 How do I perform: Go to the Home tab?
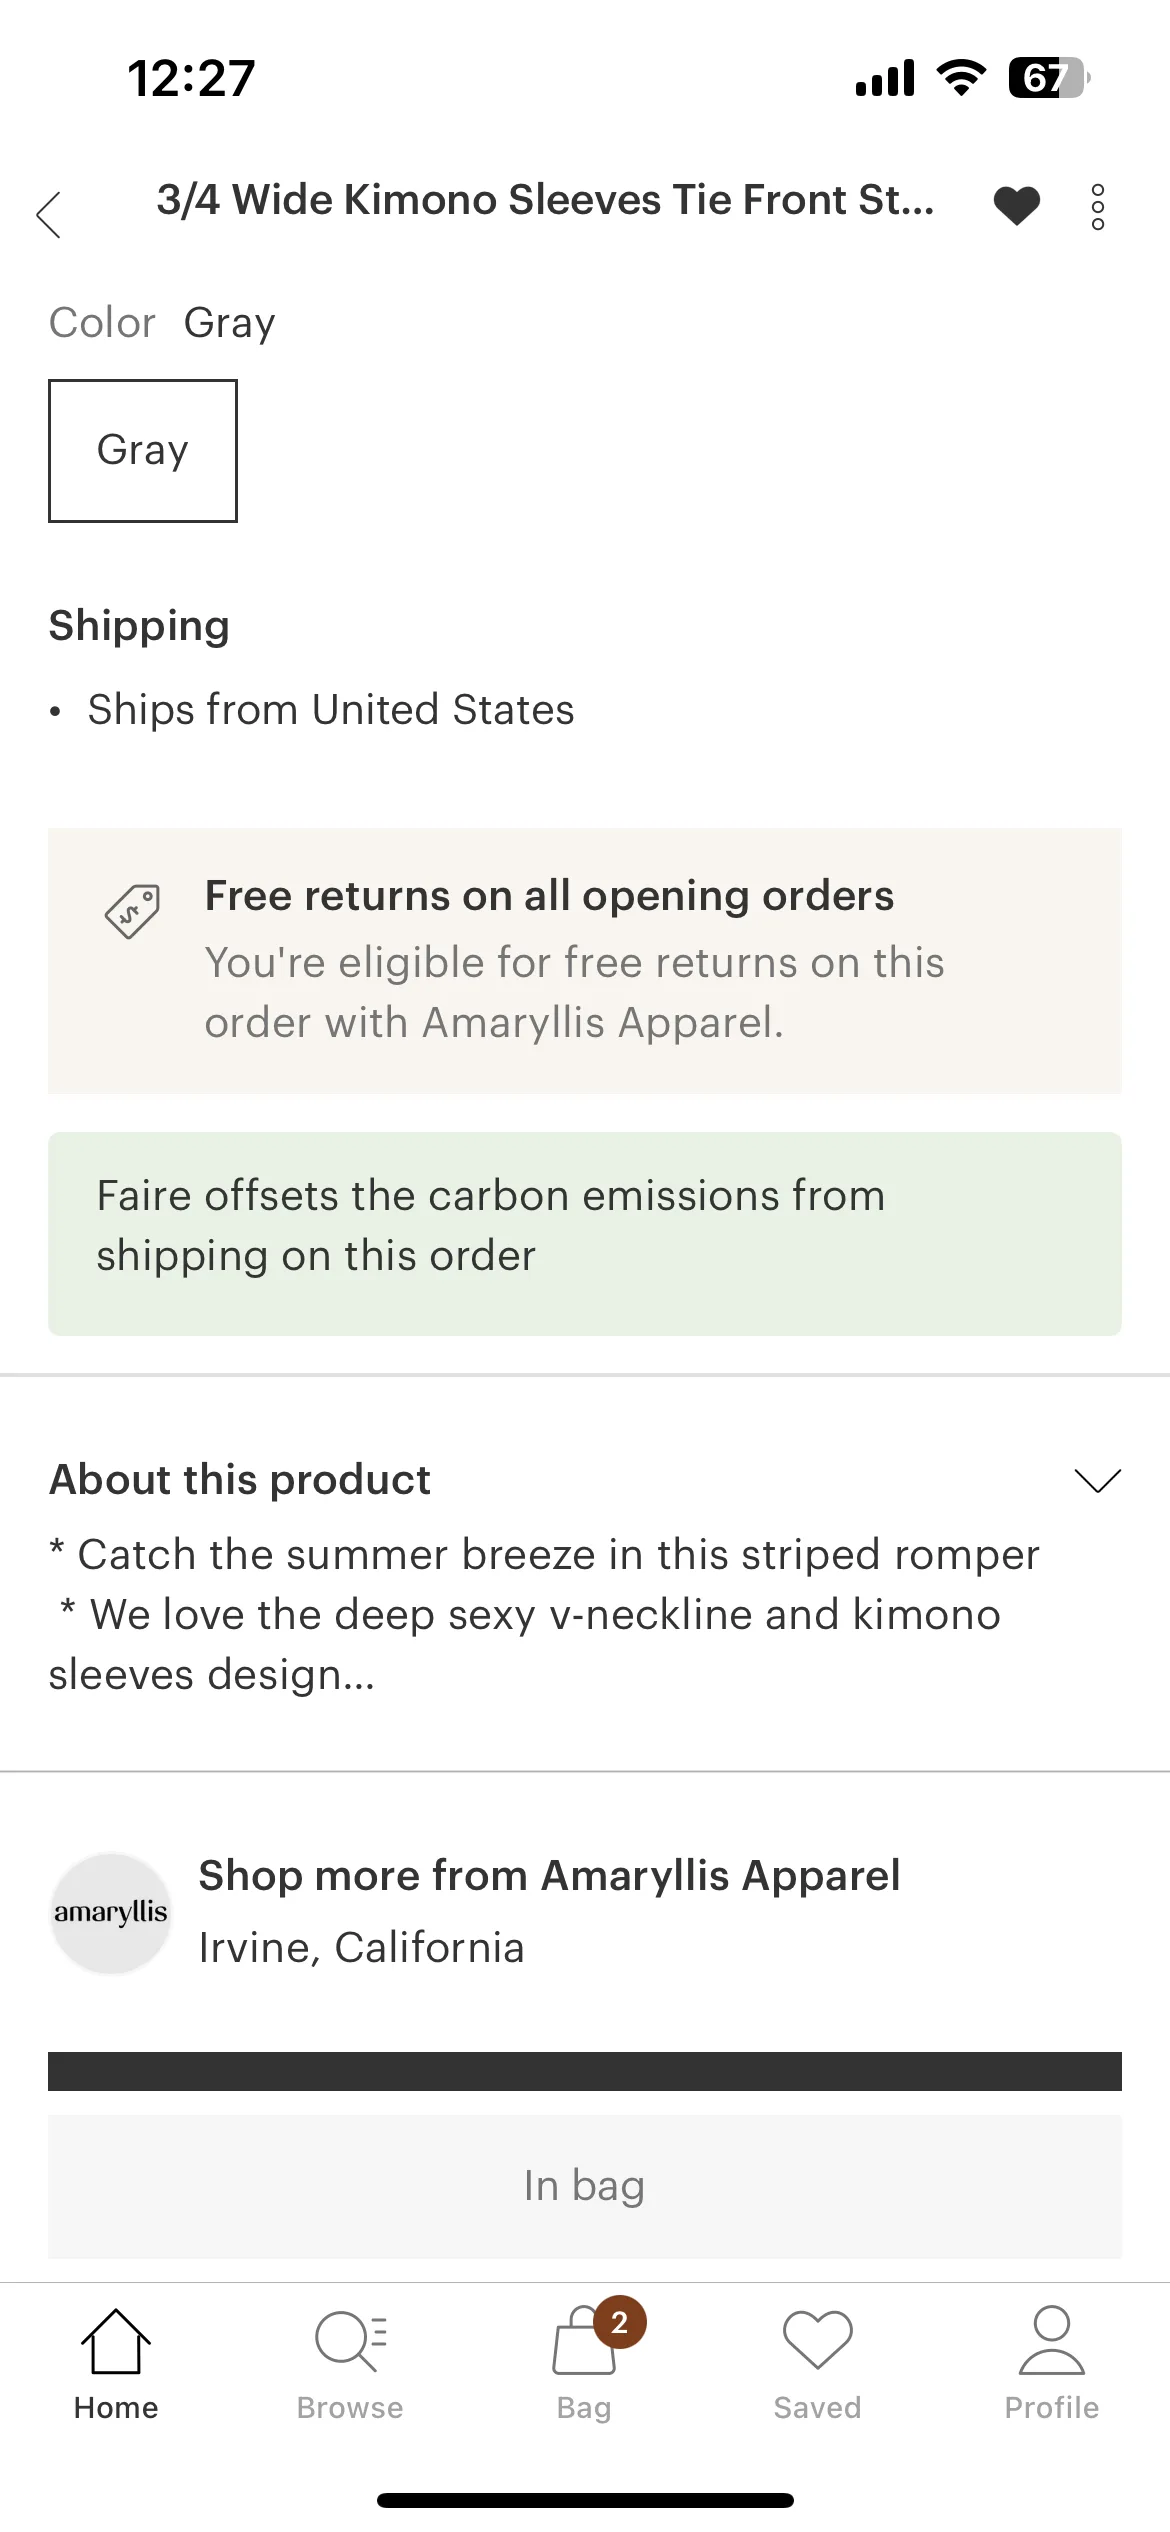click(x=116, y=2364)
